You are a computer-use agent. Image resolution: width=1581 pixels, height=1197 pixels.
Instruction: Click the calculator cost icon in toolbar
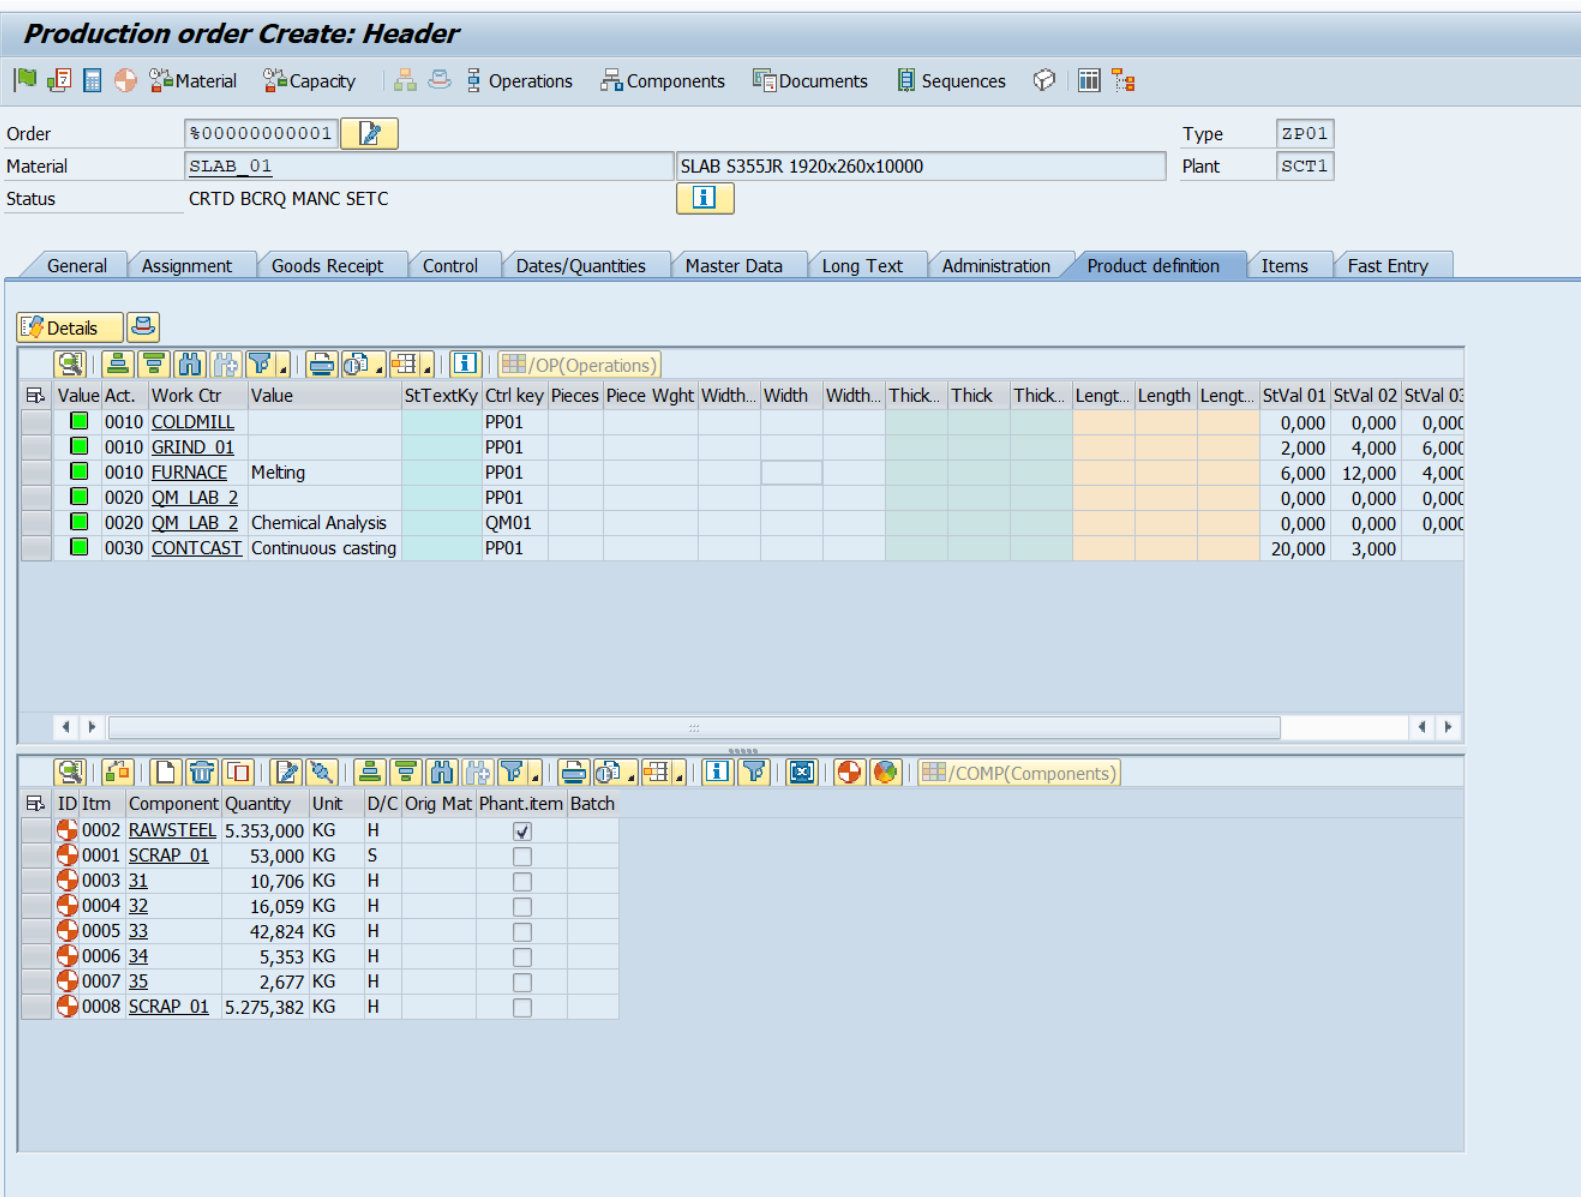tap(92, 80)
